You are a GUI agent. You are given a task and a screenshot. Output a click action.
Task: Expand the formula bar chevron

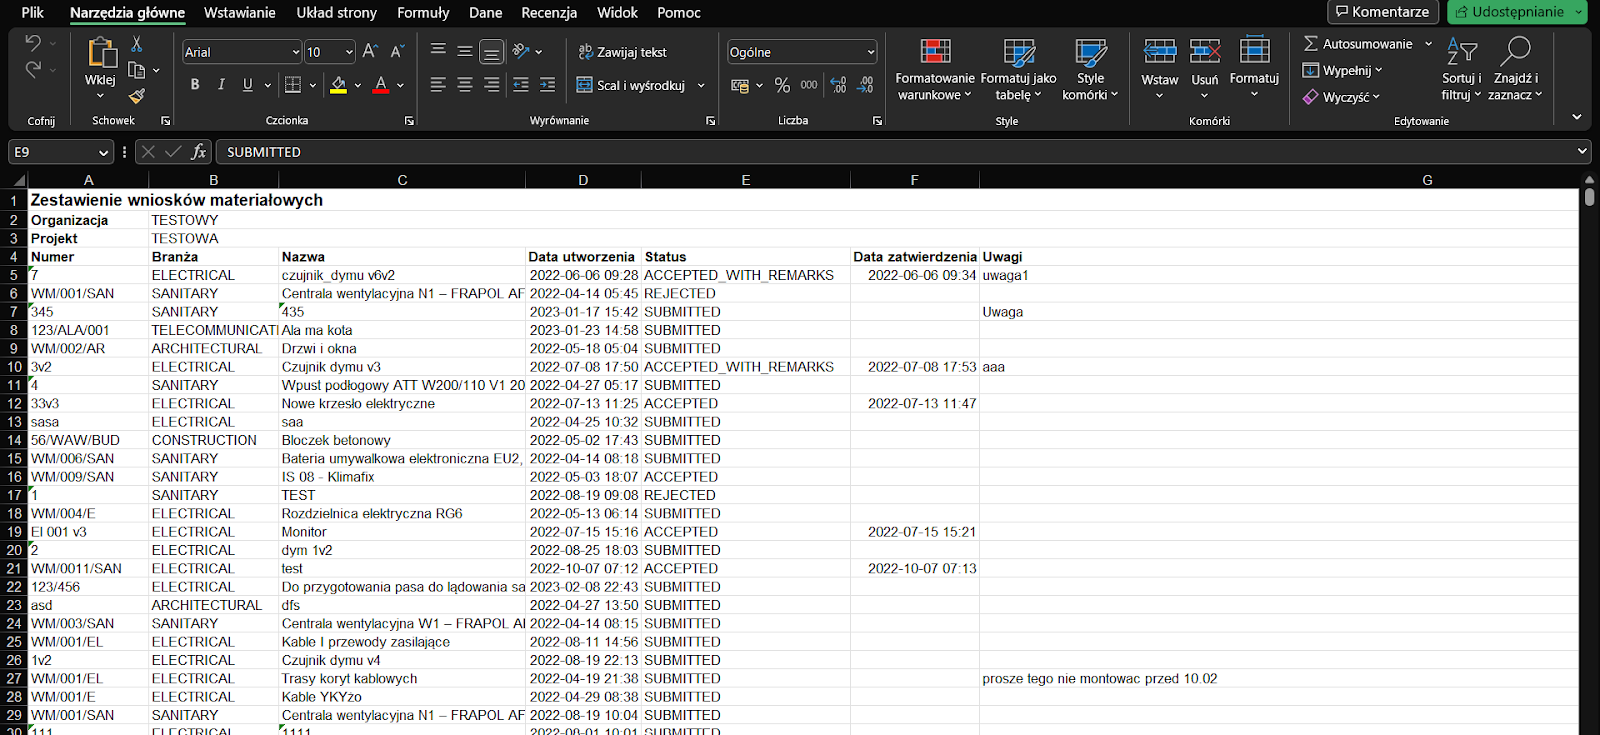pos(1582,151)
